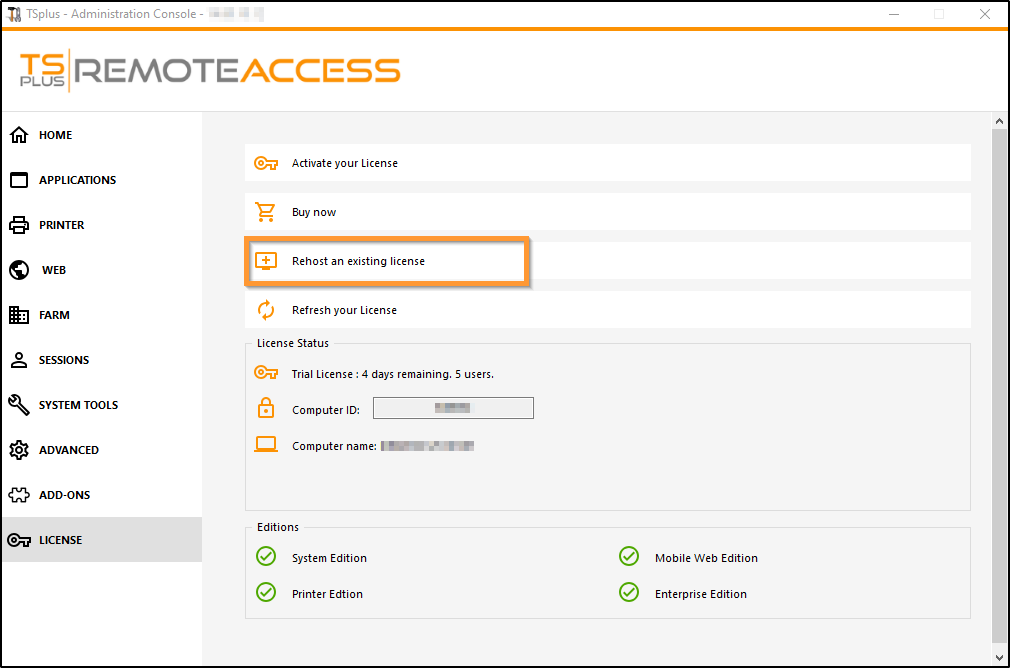This screenshot has width=1010, height=668.
Task: Click the Enterprise Edition green checkmark
Action: pyautogui.click(x=629, y=593)
